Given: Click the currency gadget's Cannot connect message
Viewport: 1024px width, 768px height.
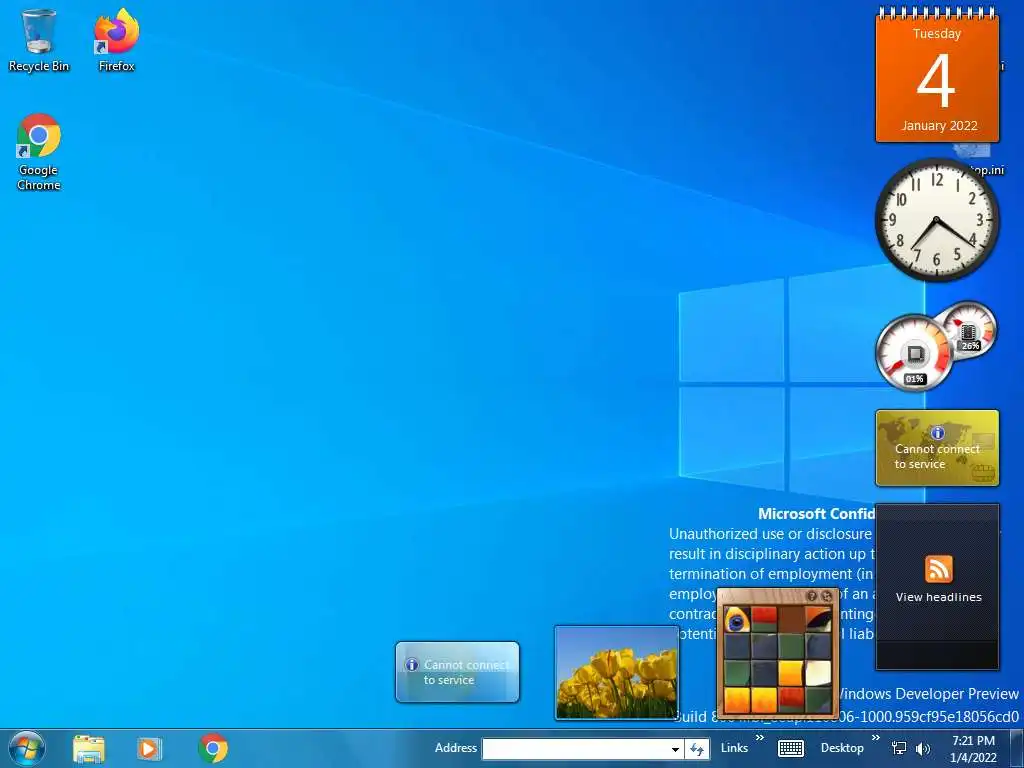Looking at the screenshot, I should [x=937, y=456].
